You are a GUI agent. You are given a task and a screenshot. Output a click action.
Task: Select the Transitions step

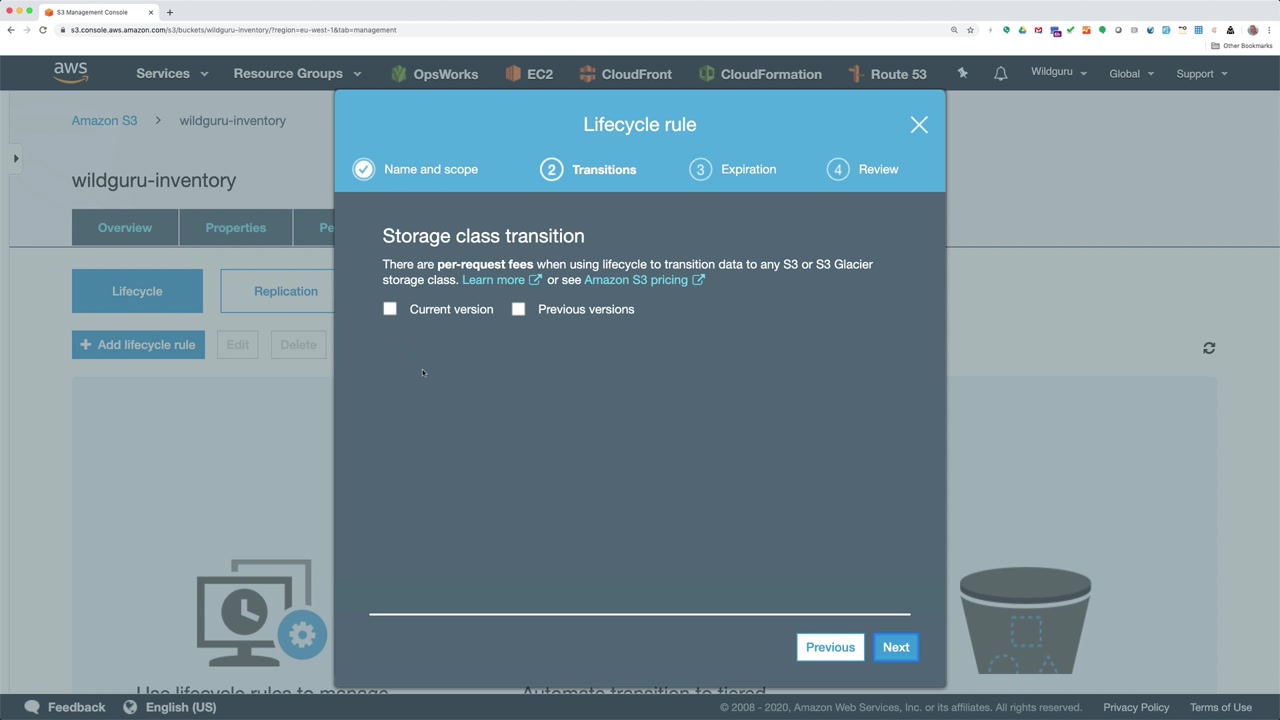588,169
